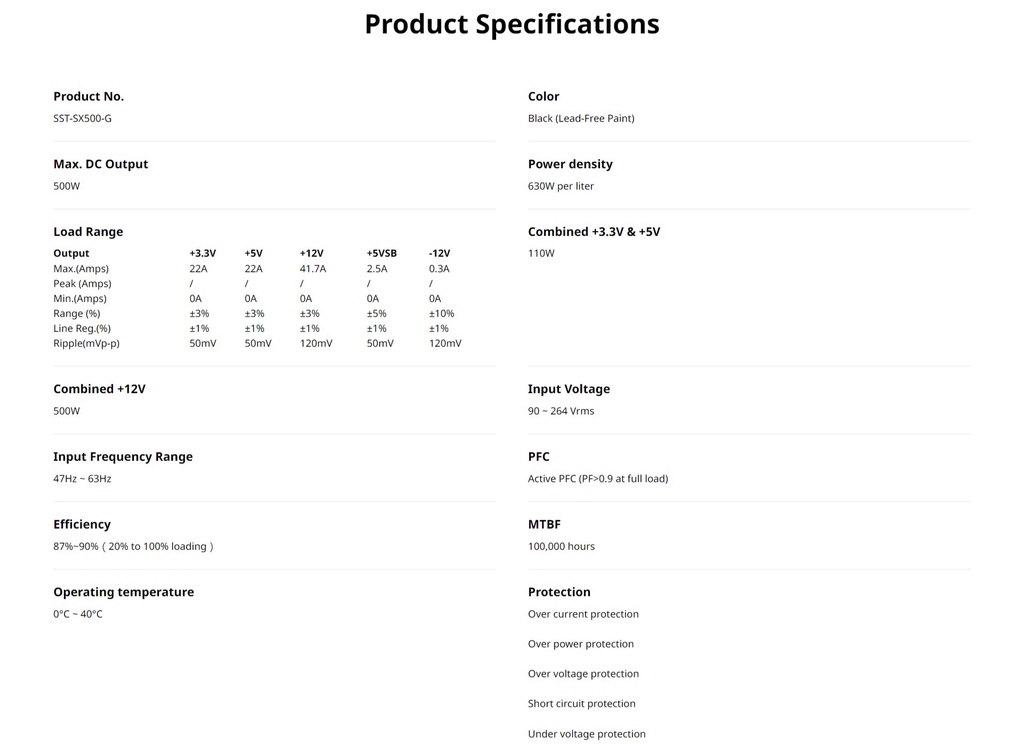
Task: Click the Load Range heading
Action: [x=88, y=232]
